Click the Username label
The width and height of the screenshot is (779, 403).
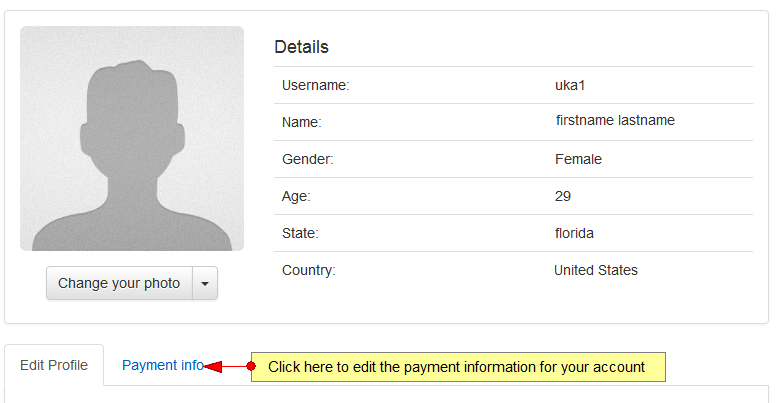315,86
